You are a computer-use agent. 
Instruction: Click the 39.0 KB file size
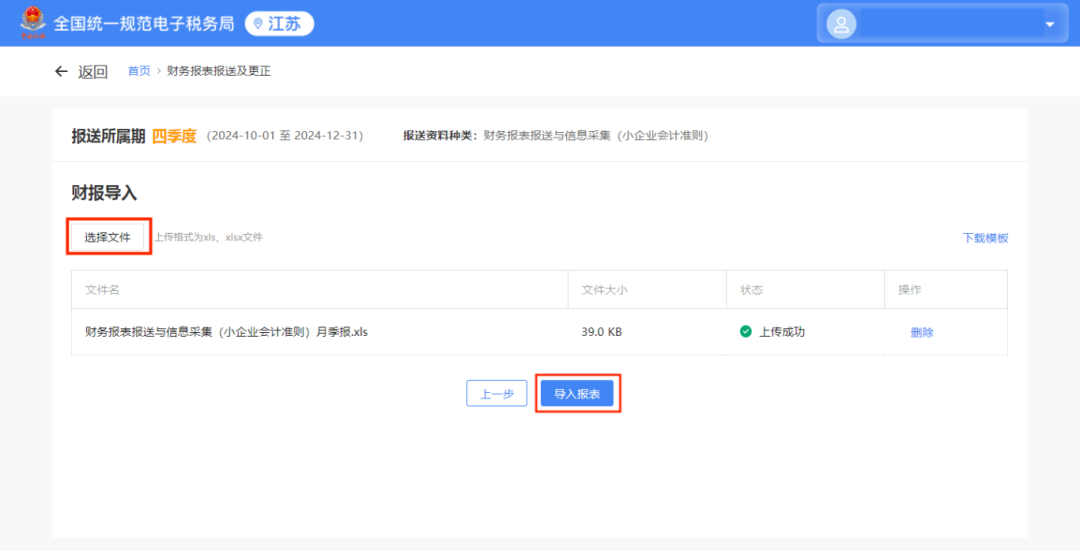click(x=601, y=332)
